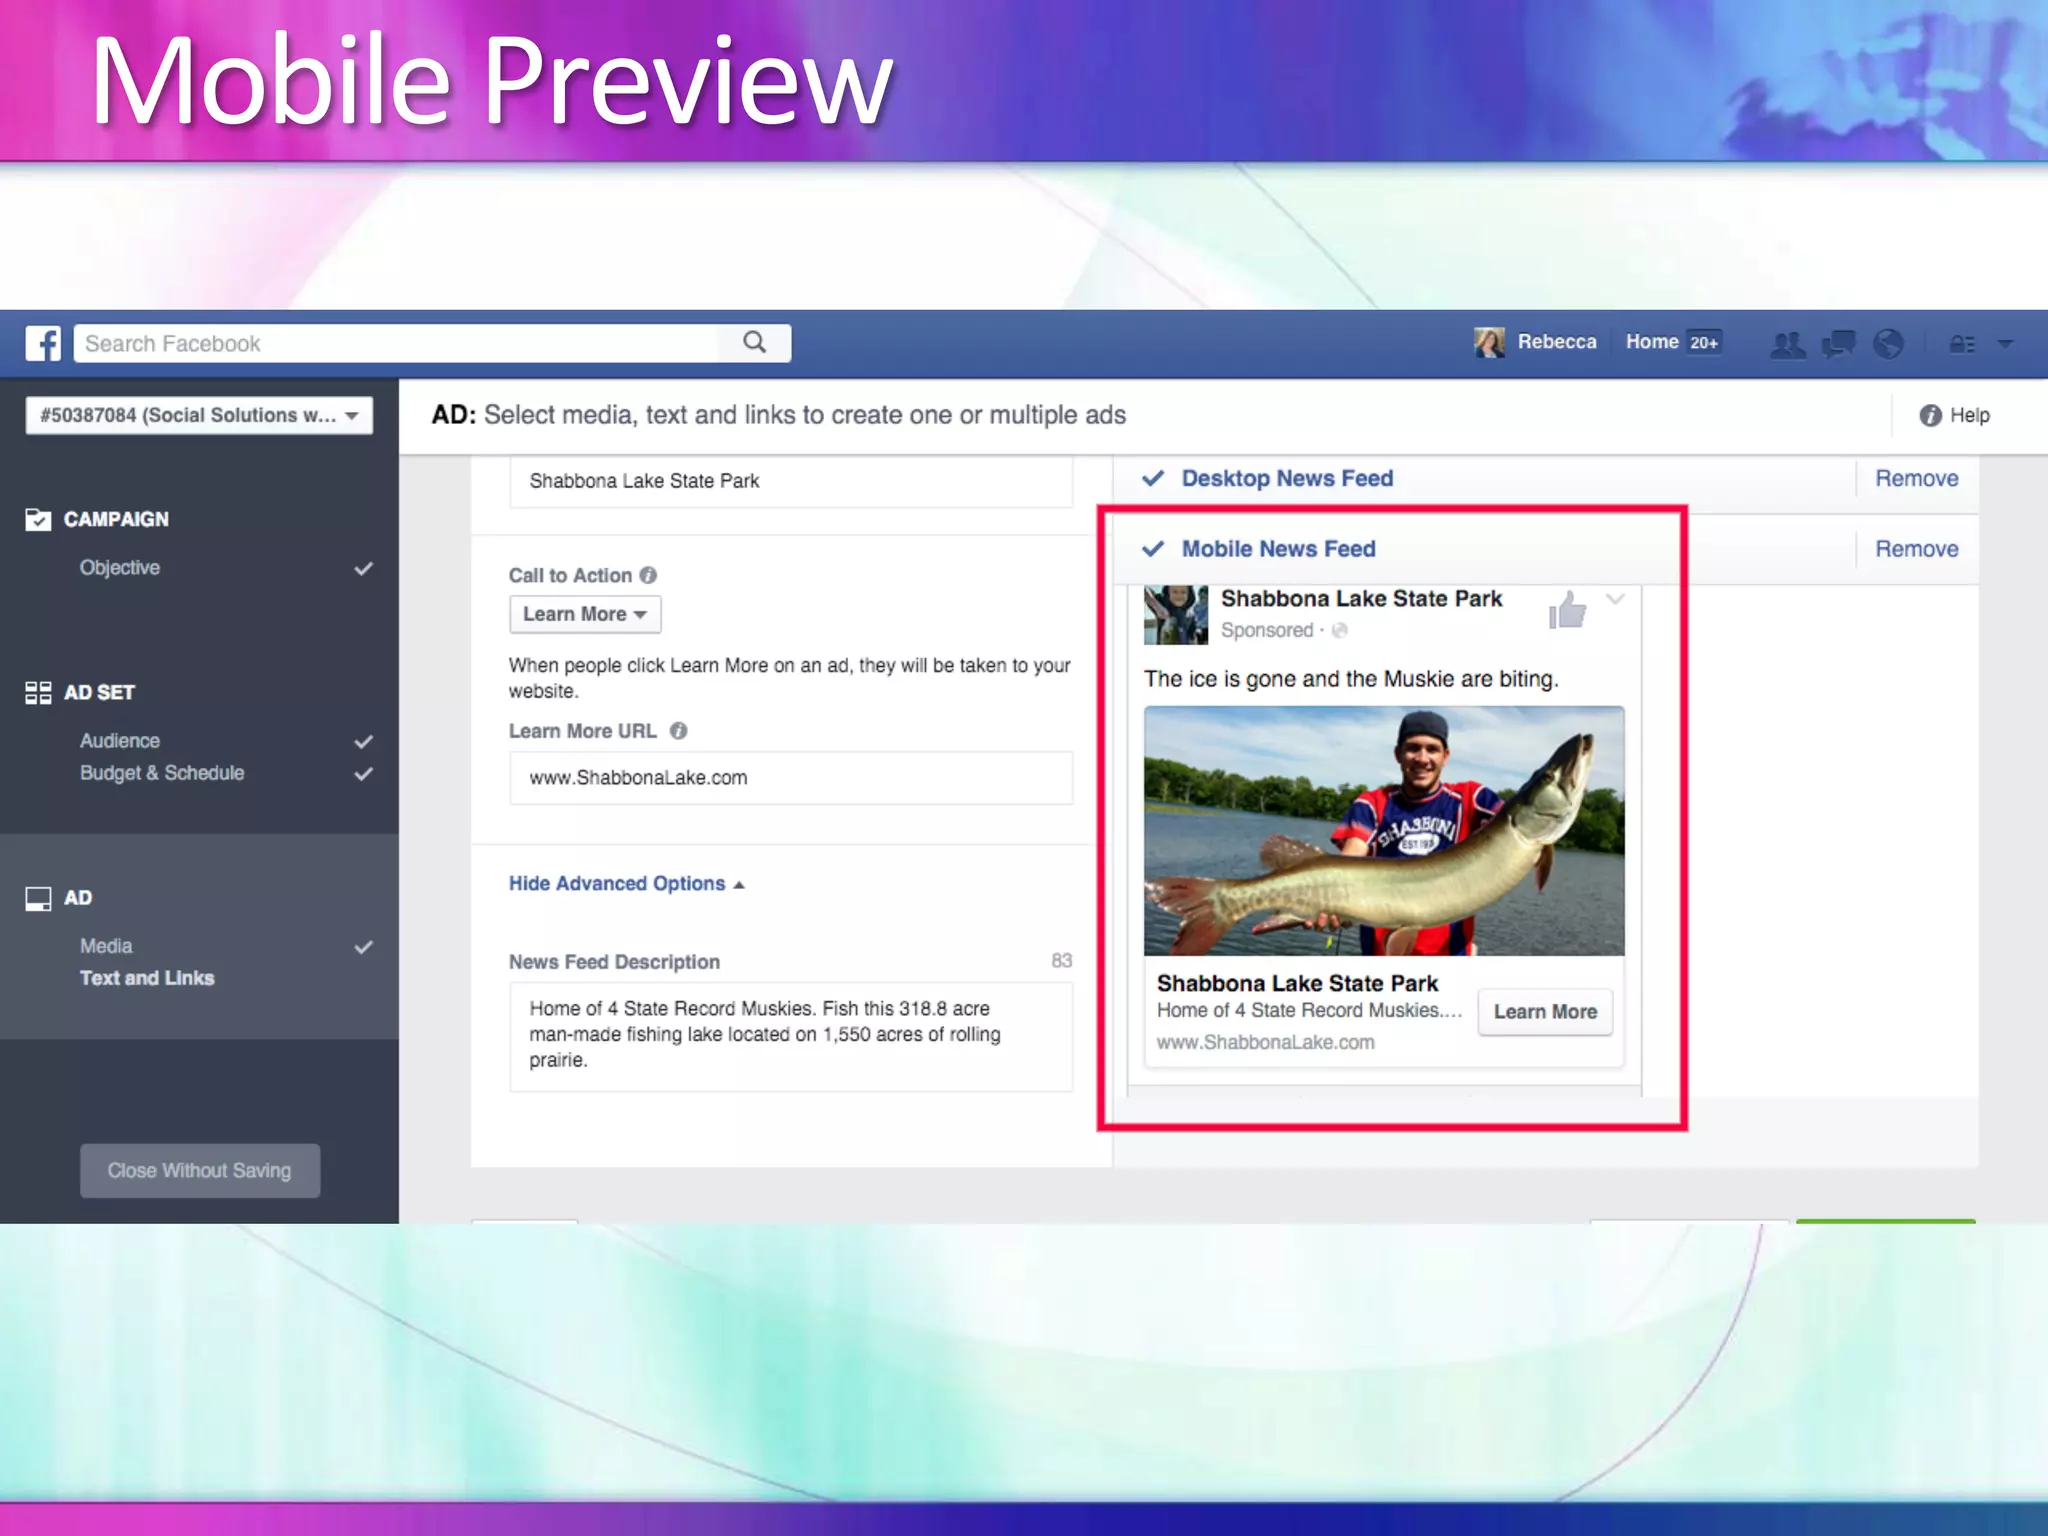Click Budget & Schedule completed checkmark
Image resolution: width=2048 pixels, height=1536 pixels.
tap(363, 773)
